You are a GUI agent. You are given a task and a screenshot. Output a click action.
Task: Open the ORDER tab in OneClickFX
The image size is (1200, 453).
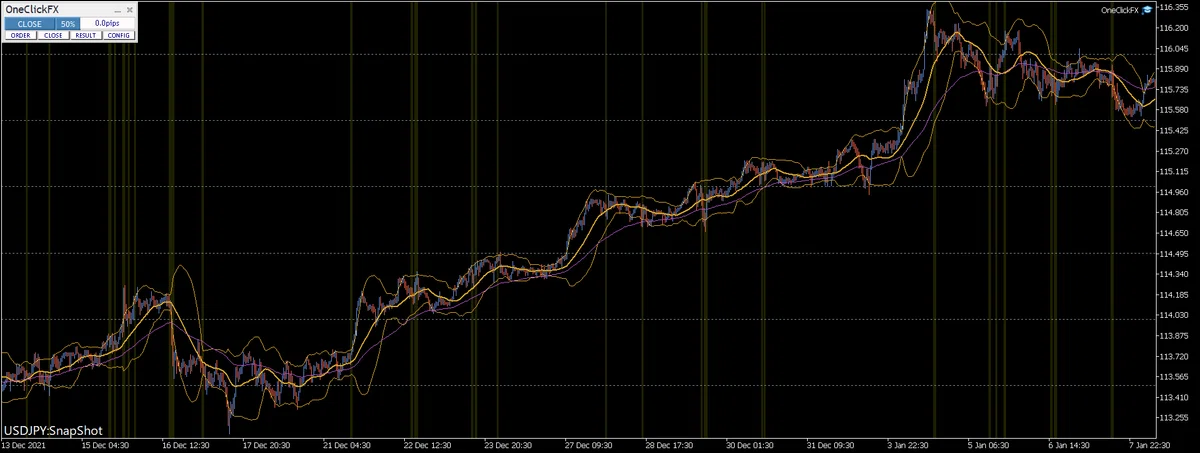click(20, 35)
